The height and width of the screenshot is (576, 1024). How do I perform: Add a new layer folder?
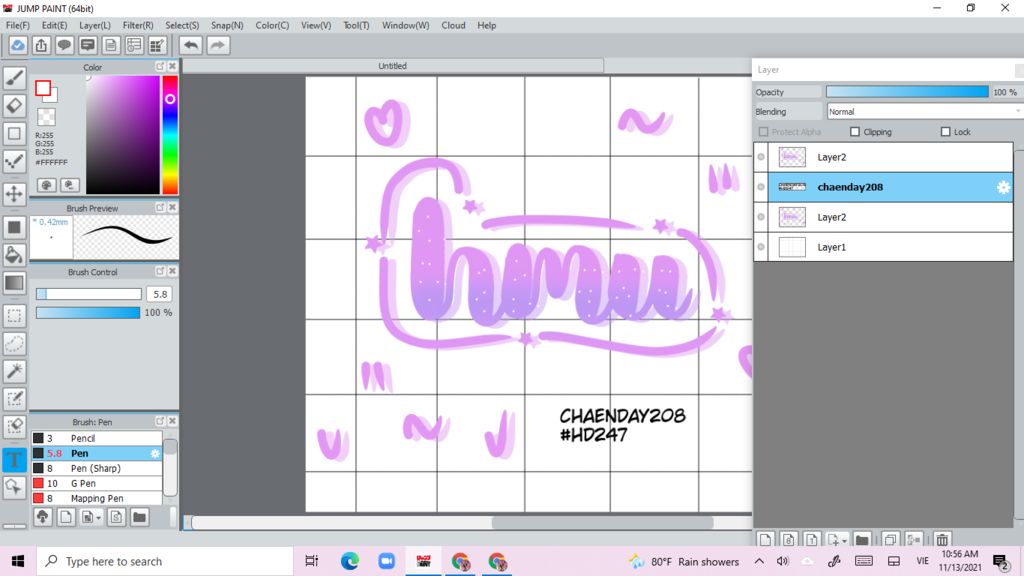coord(862,539)
